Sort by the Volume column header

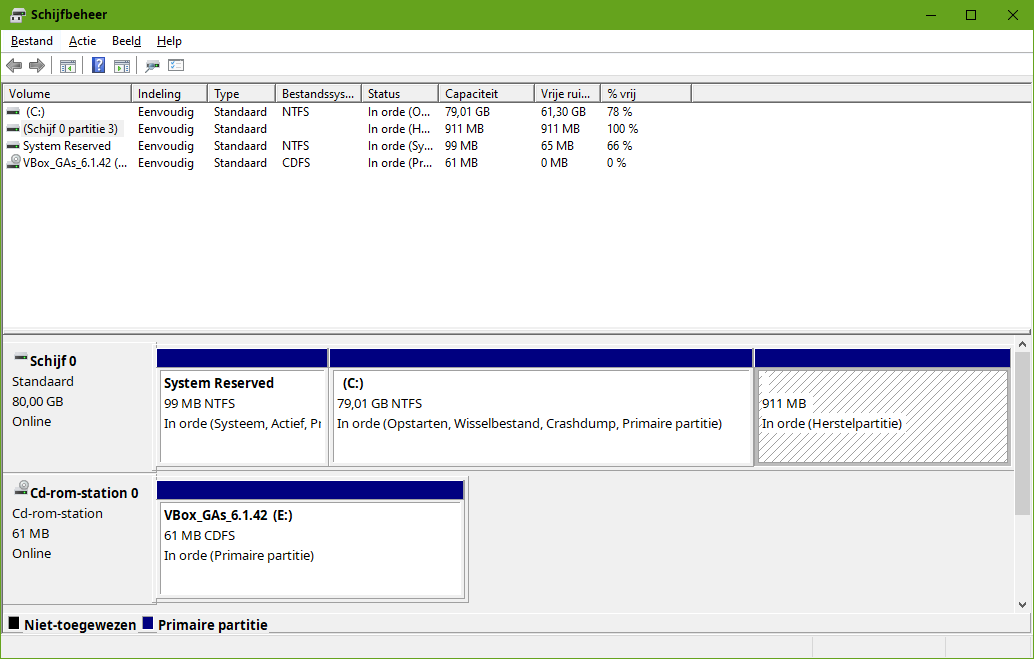66,94
